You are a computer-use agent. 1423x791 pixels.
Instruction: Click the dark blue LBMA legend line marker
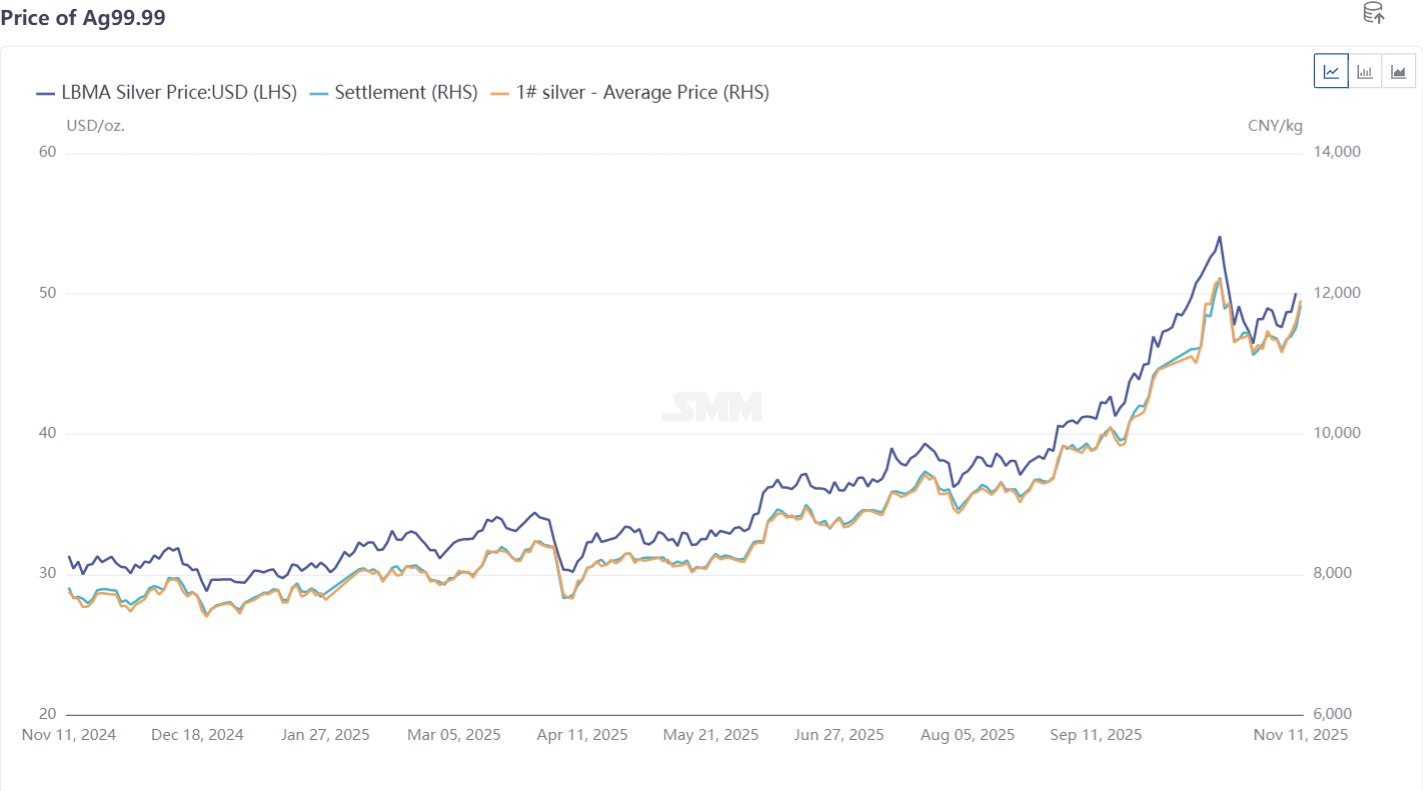[x=45, y=93]
